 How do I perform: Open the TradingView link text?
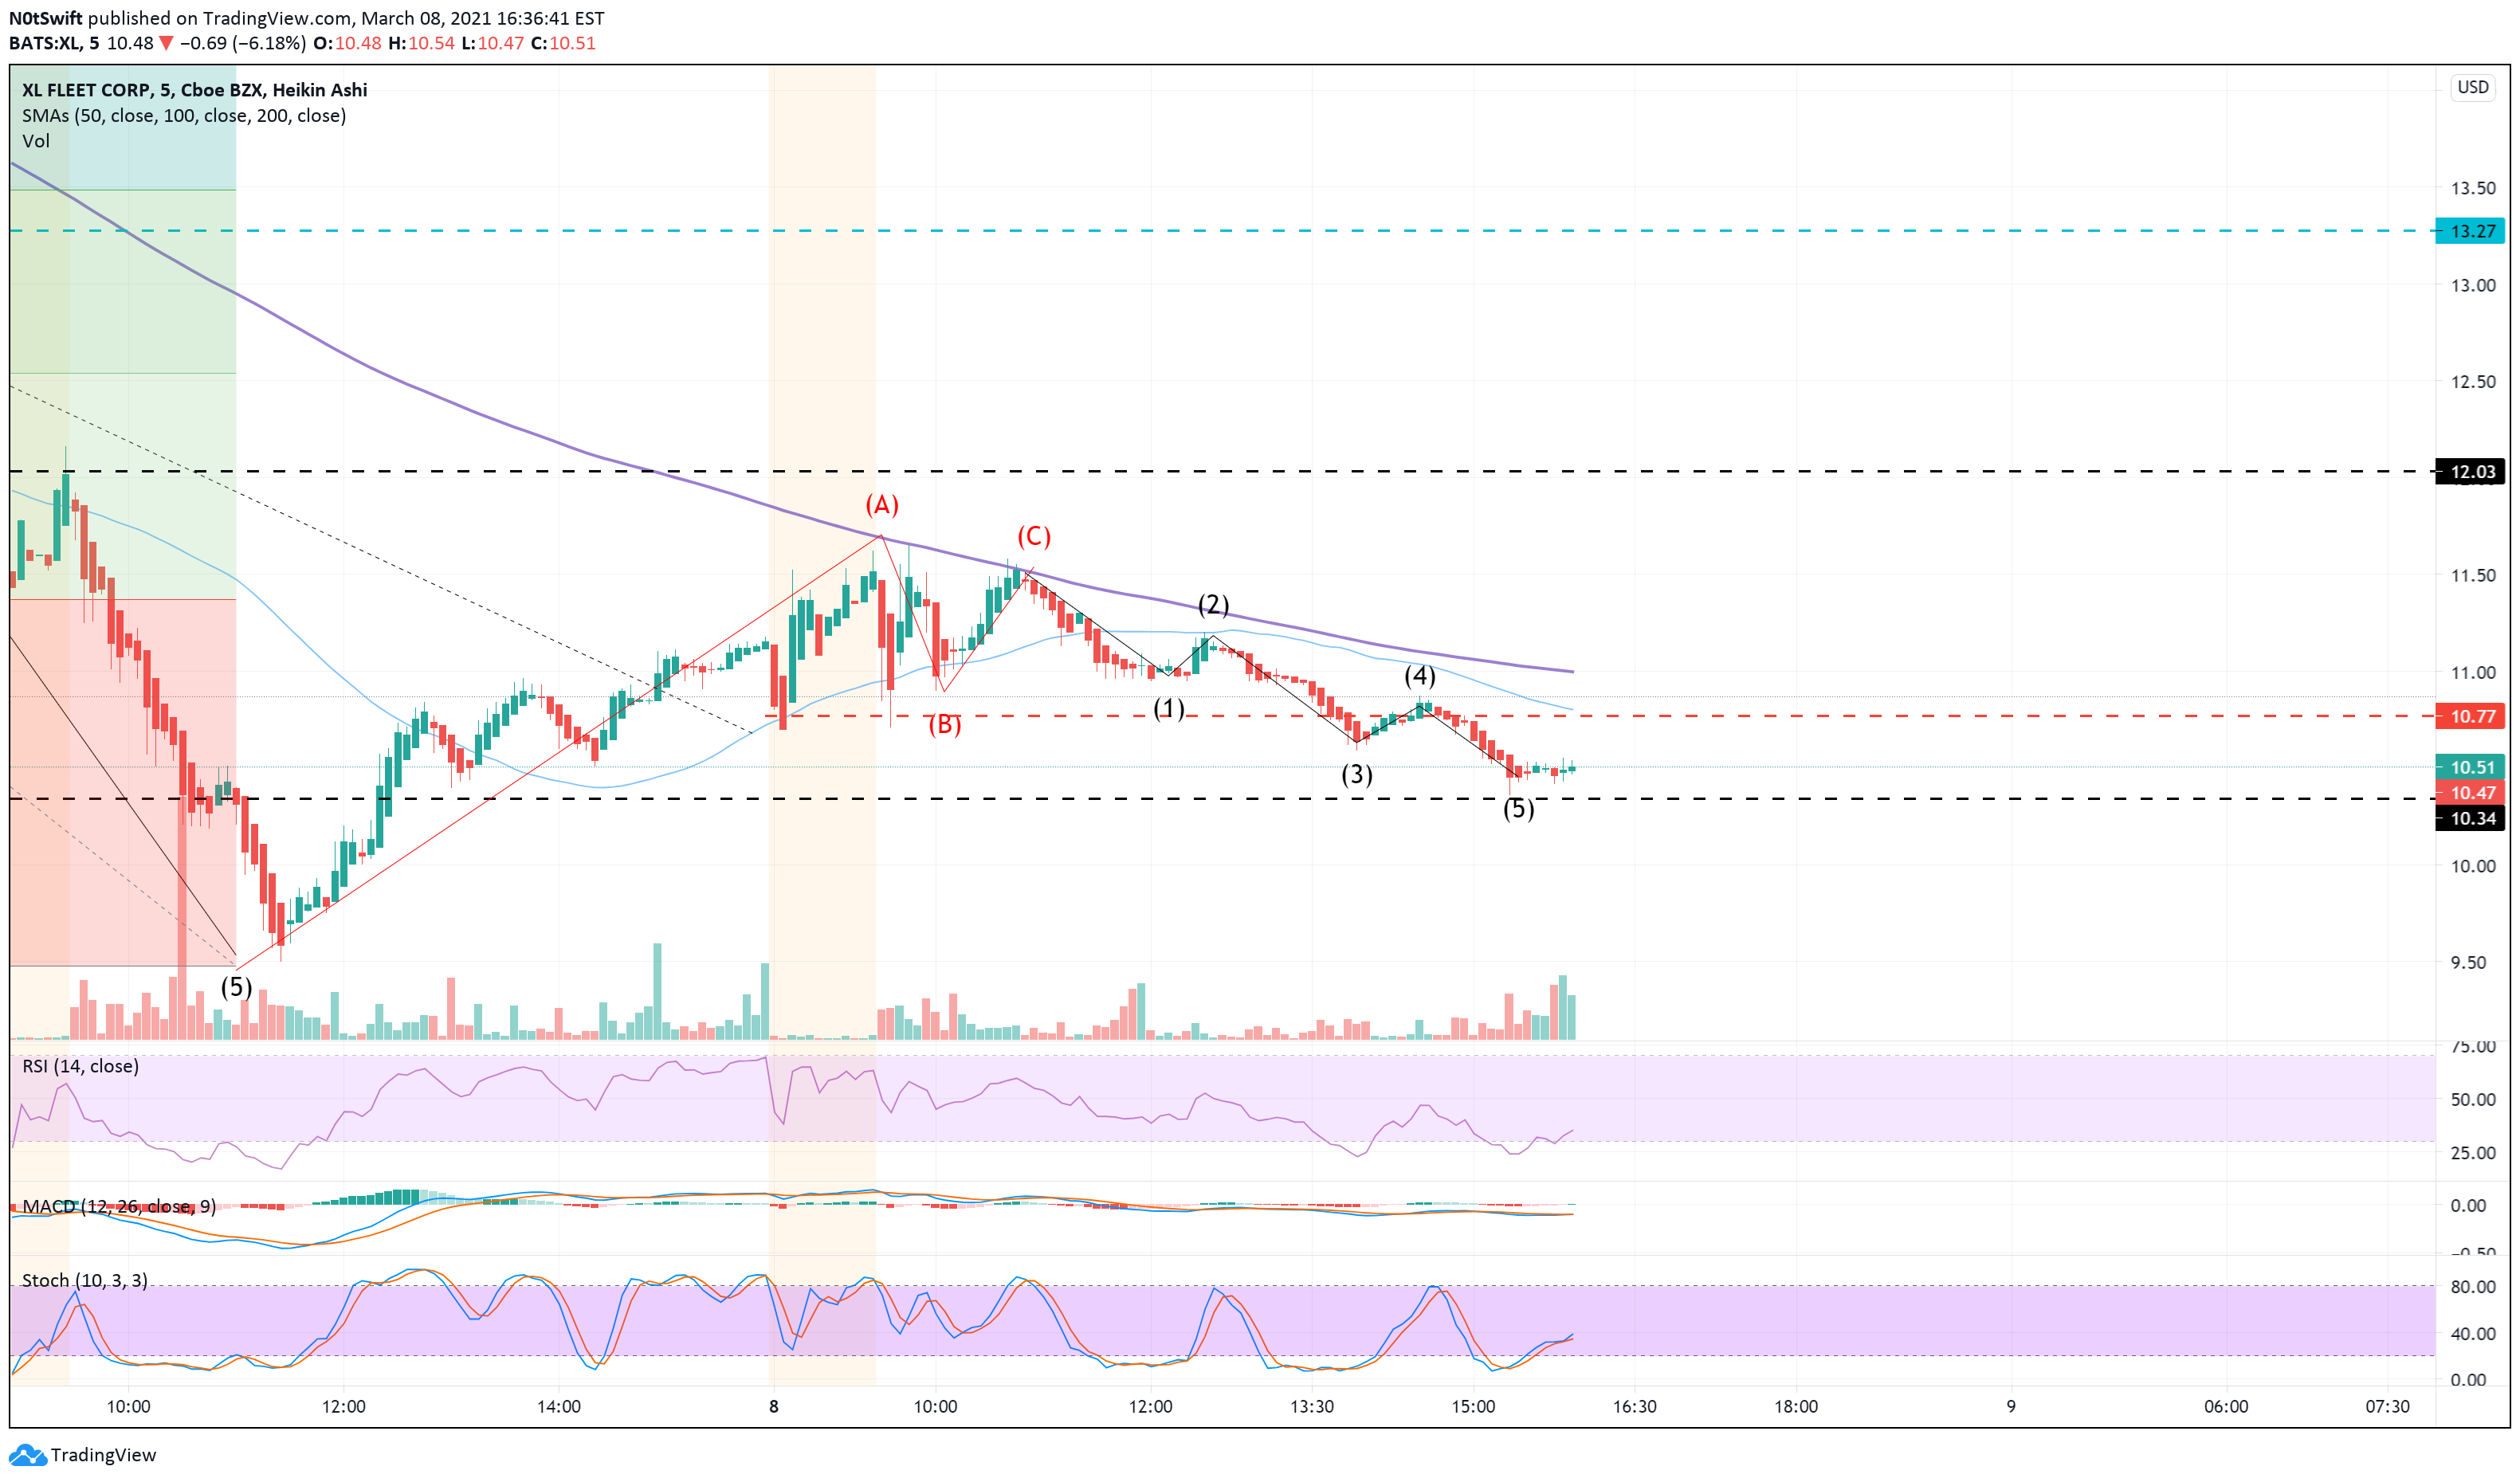point(104,1455)
